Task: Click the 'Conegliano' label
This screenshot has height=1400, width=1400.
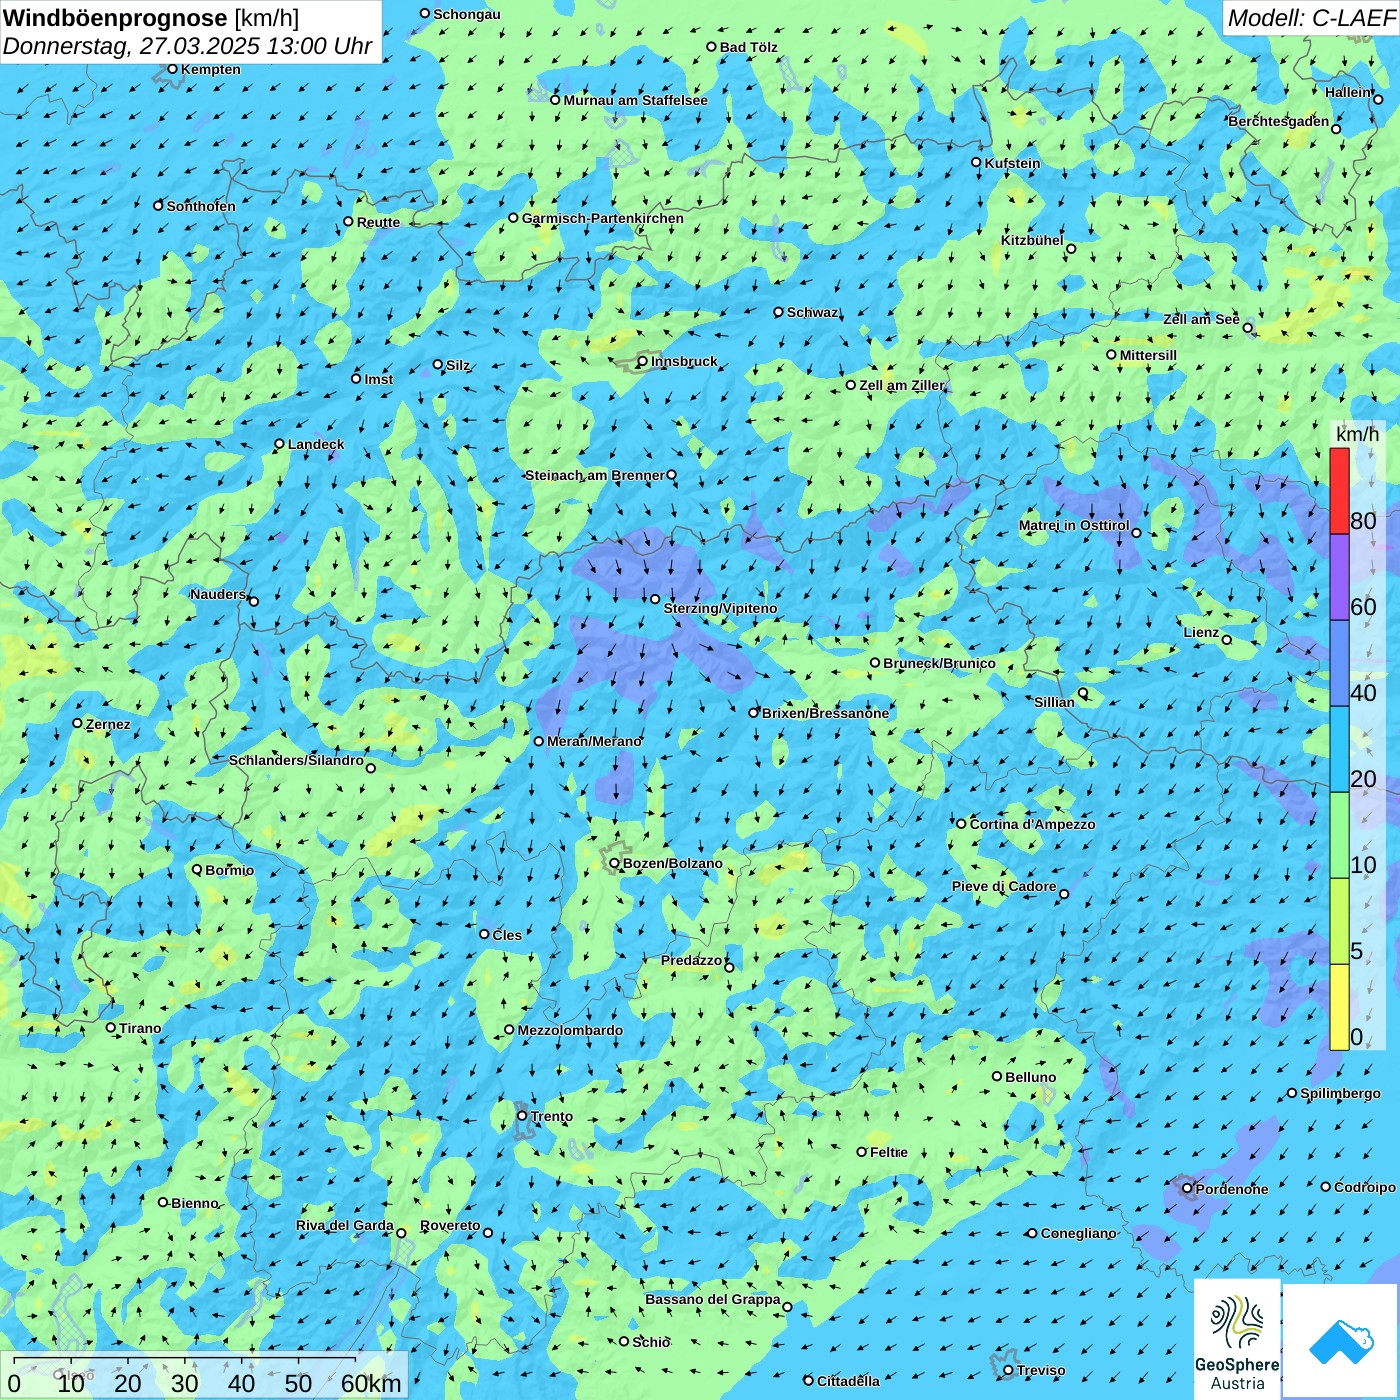Action: pos(1078,1233)
